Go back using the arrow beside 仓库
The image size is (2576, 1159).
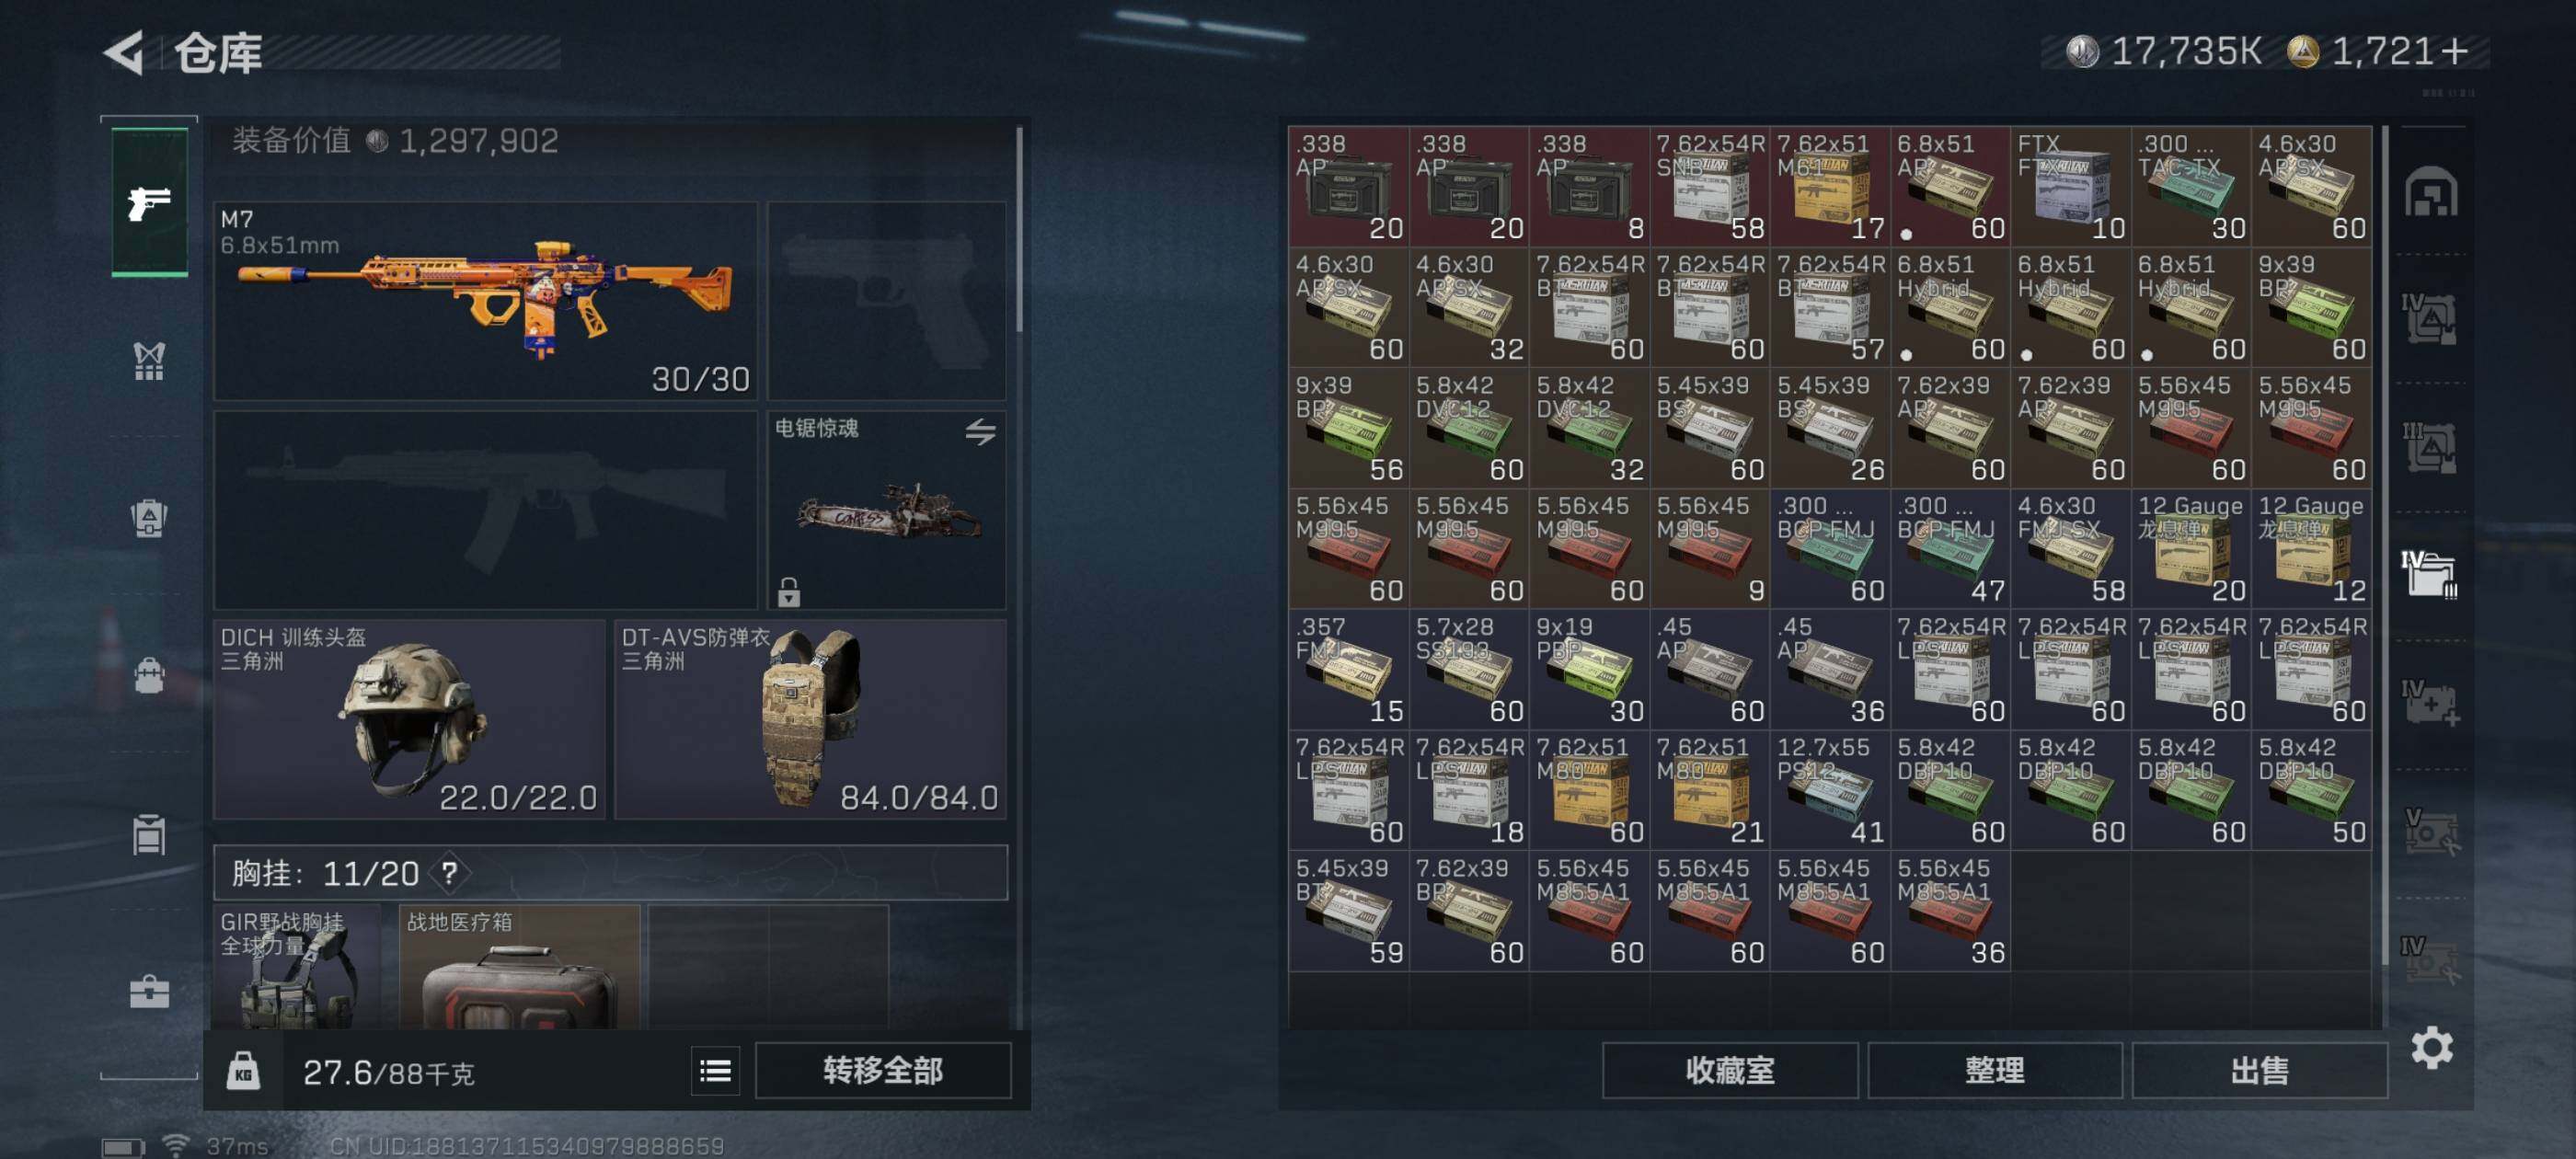click(x=124, y=52)
